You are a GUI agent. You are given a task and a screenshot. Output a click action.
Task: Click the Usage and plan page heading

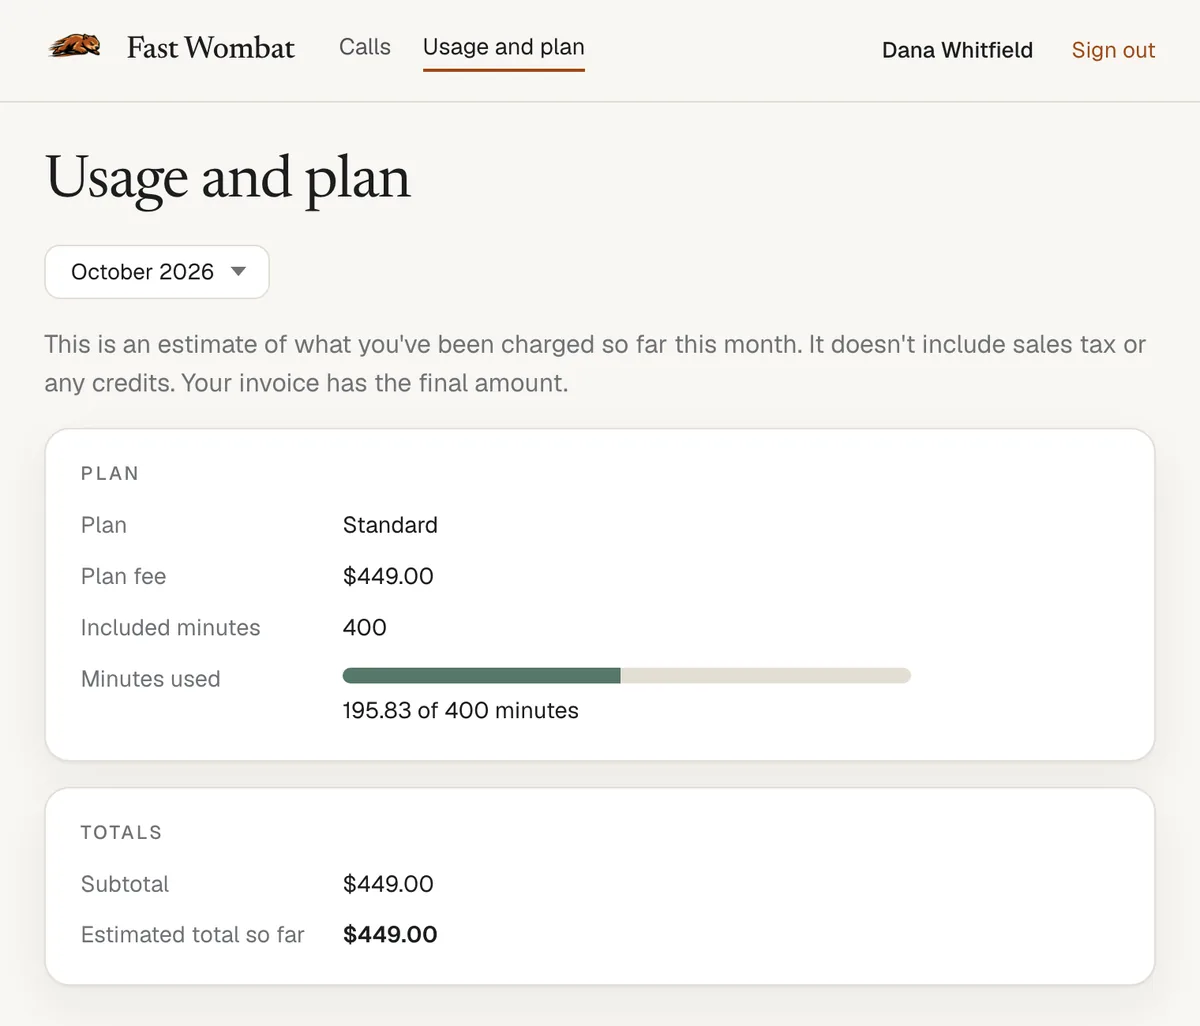point(228,178)
